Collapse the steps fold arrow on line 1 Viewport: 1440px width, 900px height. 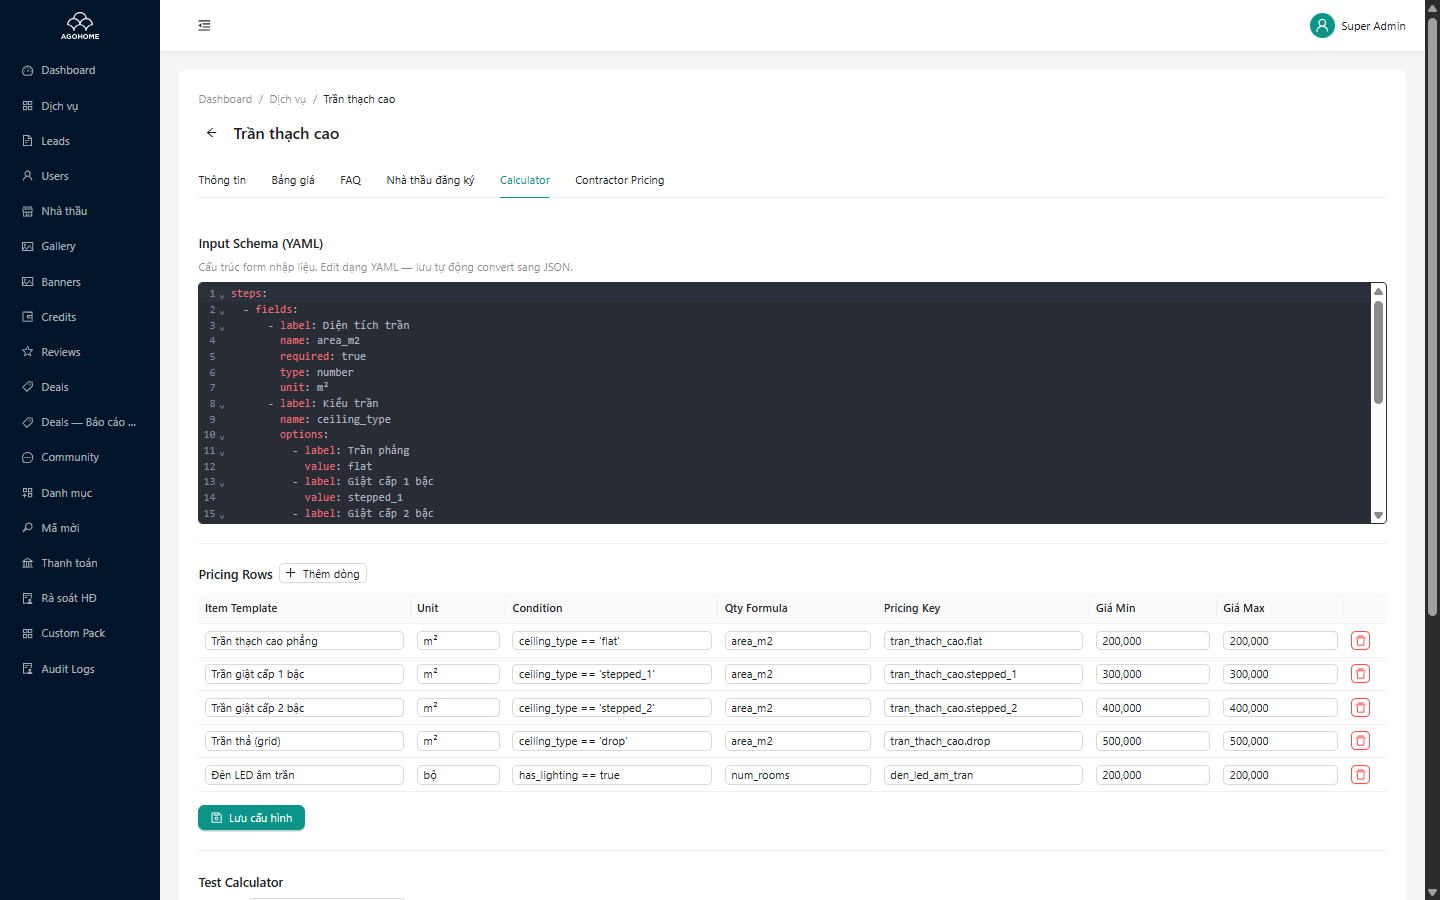click(222, 295)
